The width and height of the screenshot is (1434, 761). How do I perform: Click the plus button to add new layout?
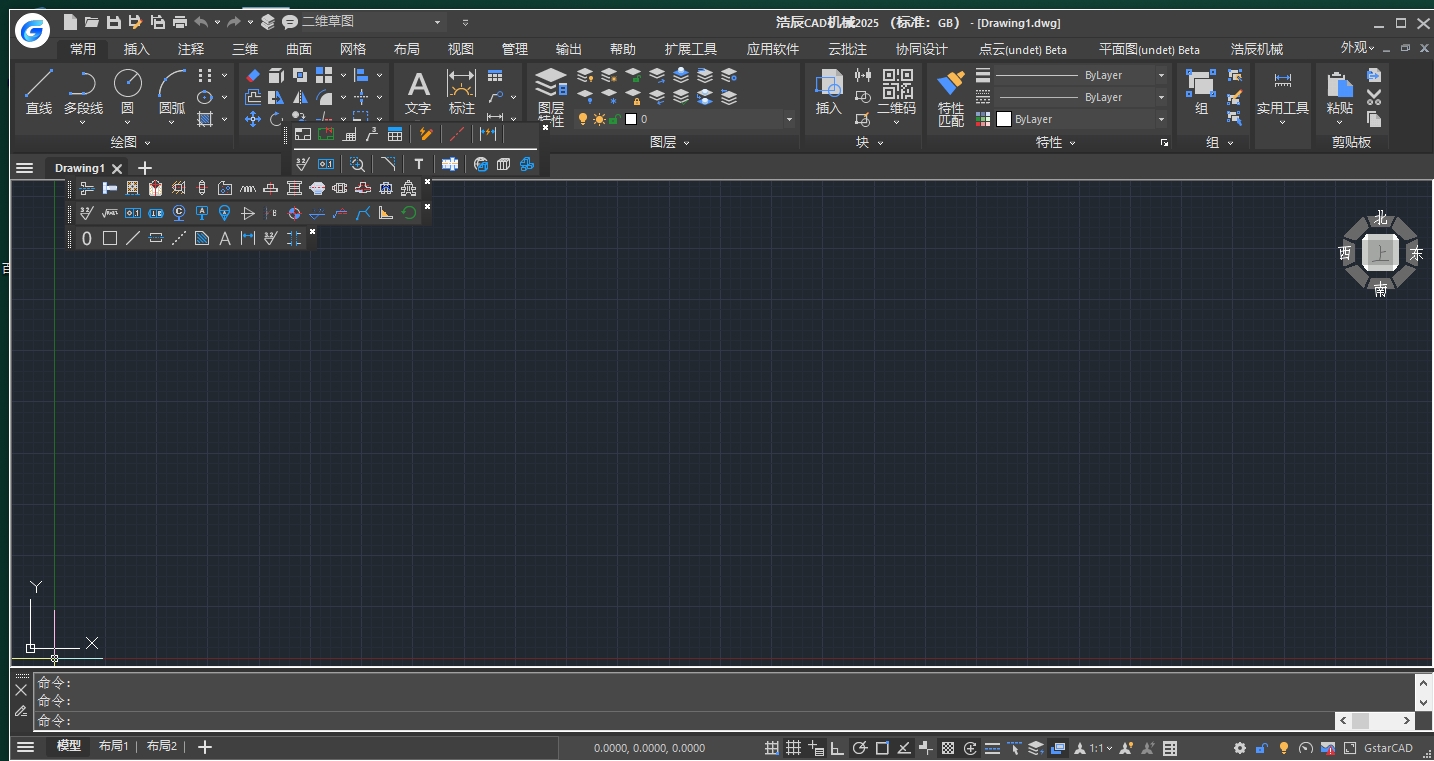pyautogui.click(x=205, y=747)
